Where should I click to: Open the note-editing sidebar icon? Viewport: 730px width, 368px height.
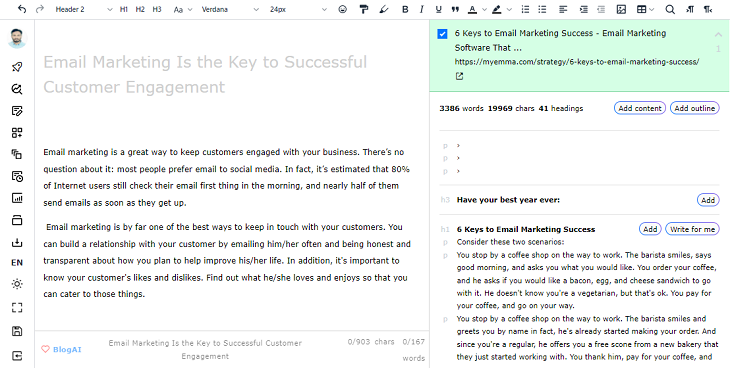tap(17, 111)
